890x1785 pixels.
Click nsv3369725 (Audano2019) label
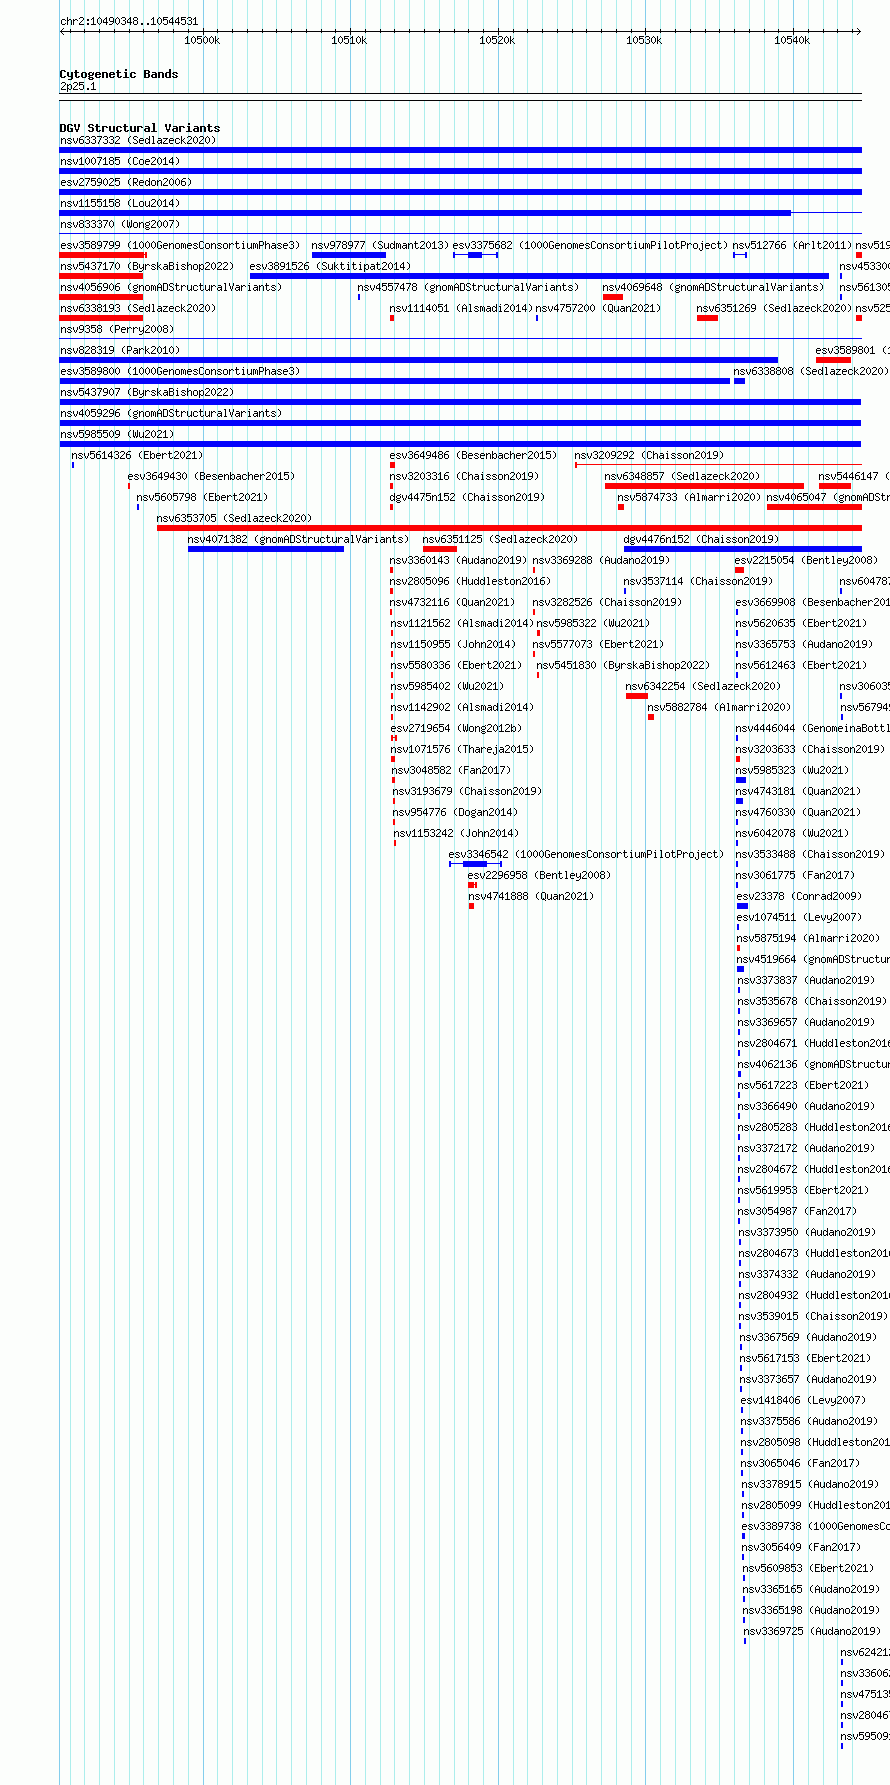pyautogui.click(x=813, y=1632)
